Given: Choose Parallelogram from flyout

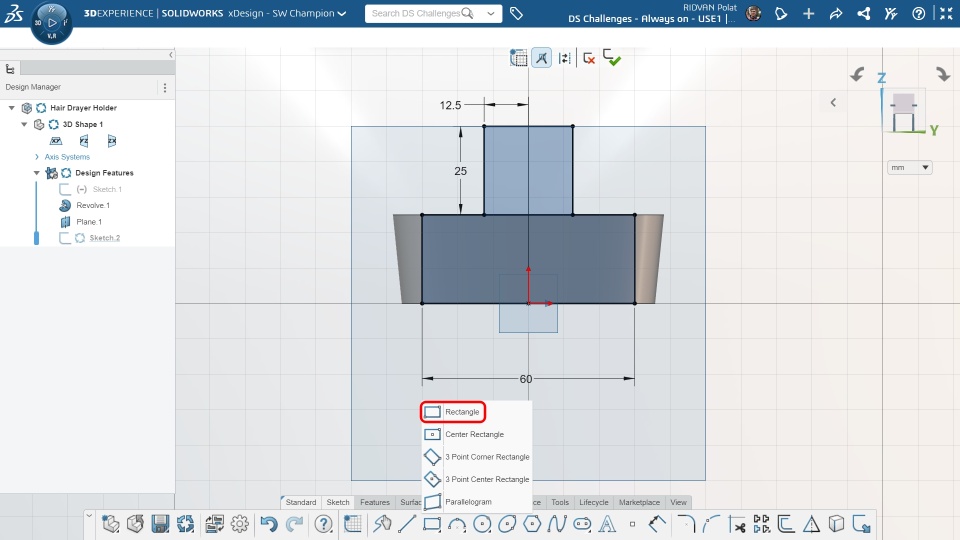Looking at the screenshot, I should click(458, 502).
